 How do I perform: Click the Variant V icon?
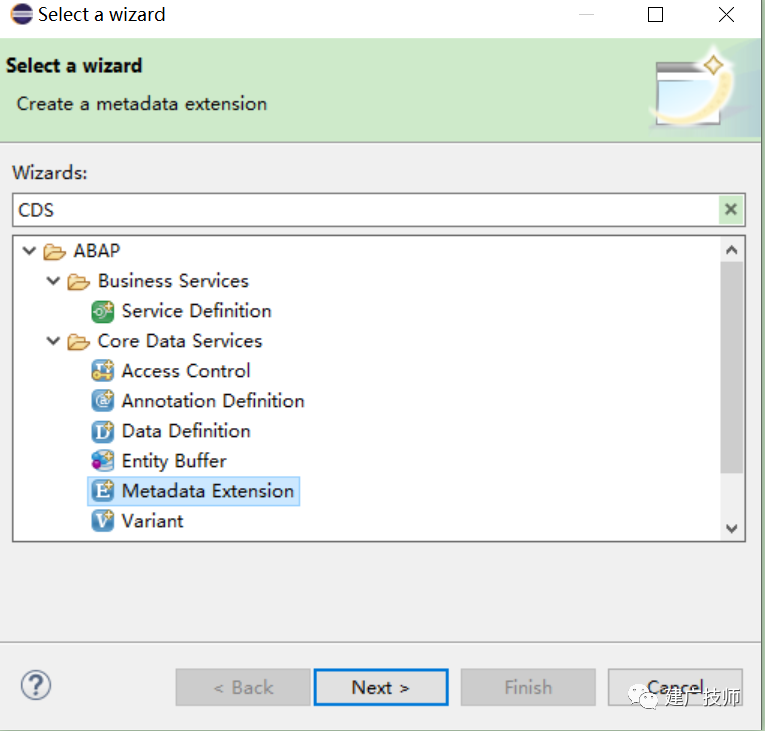103,521
